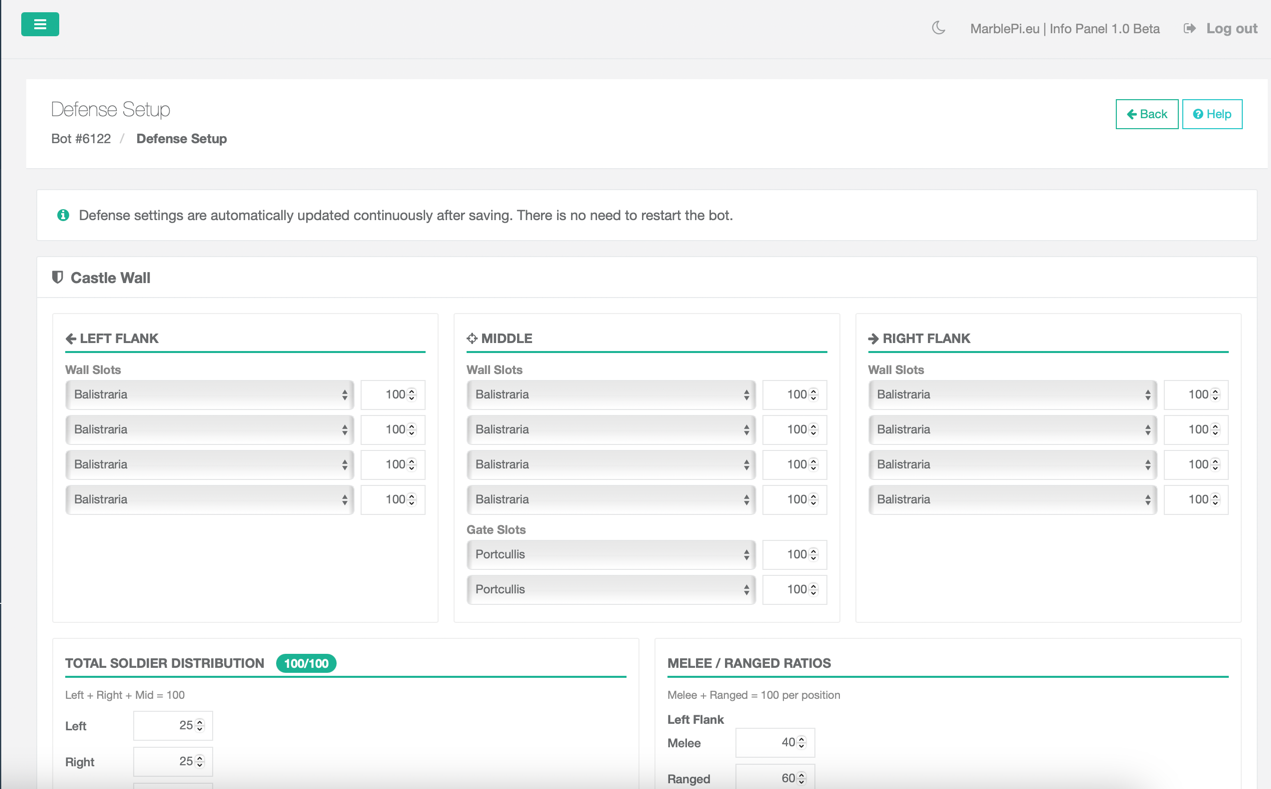
Task: Adjust the Left soldier distribution stepper
Action: 200,726
